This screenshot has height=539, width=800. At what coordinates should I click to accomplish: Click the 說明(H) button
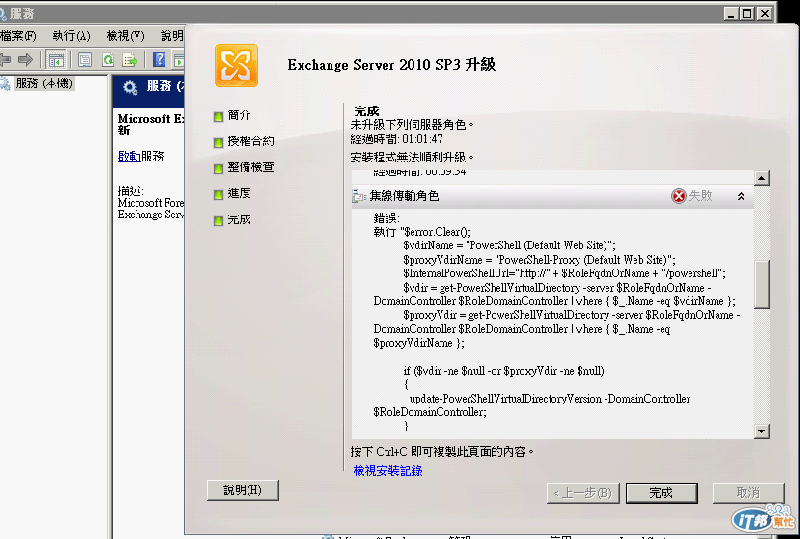[x=243, y=490]
